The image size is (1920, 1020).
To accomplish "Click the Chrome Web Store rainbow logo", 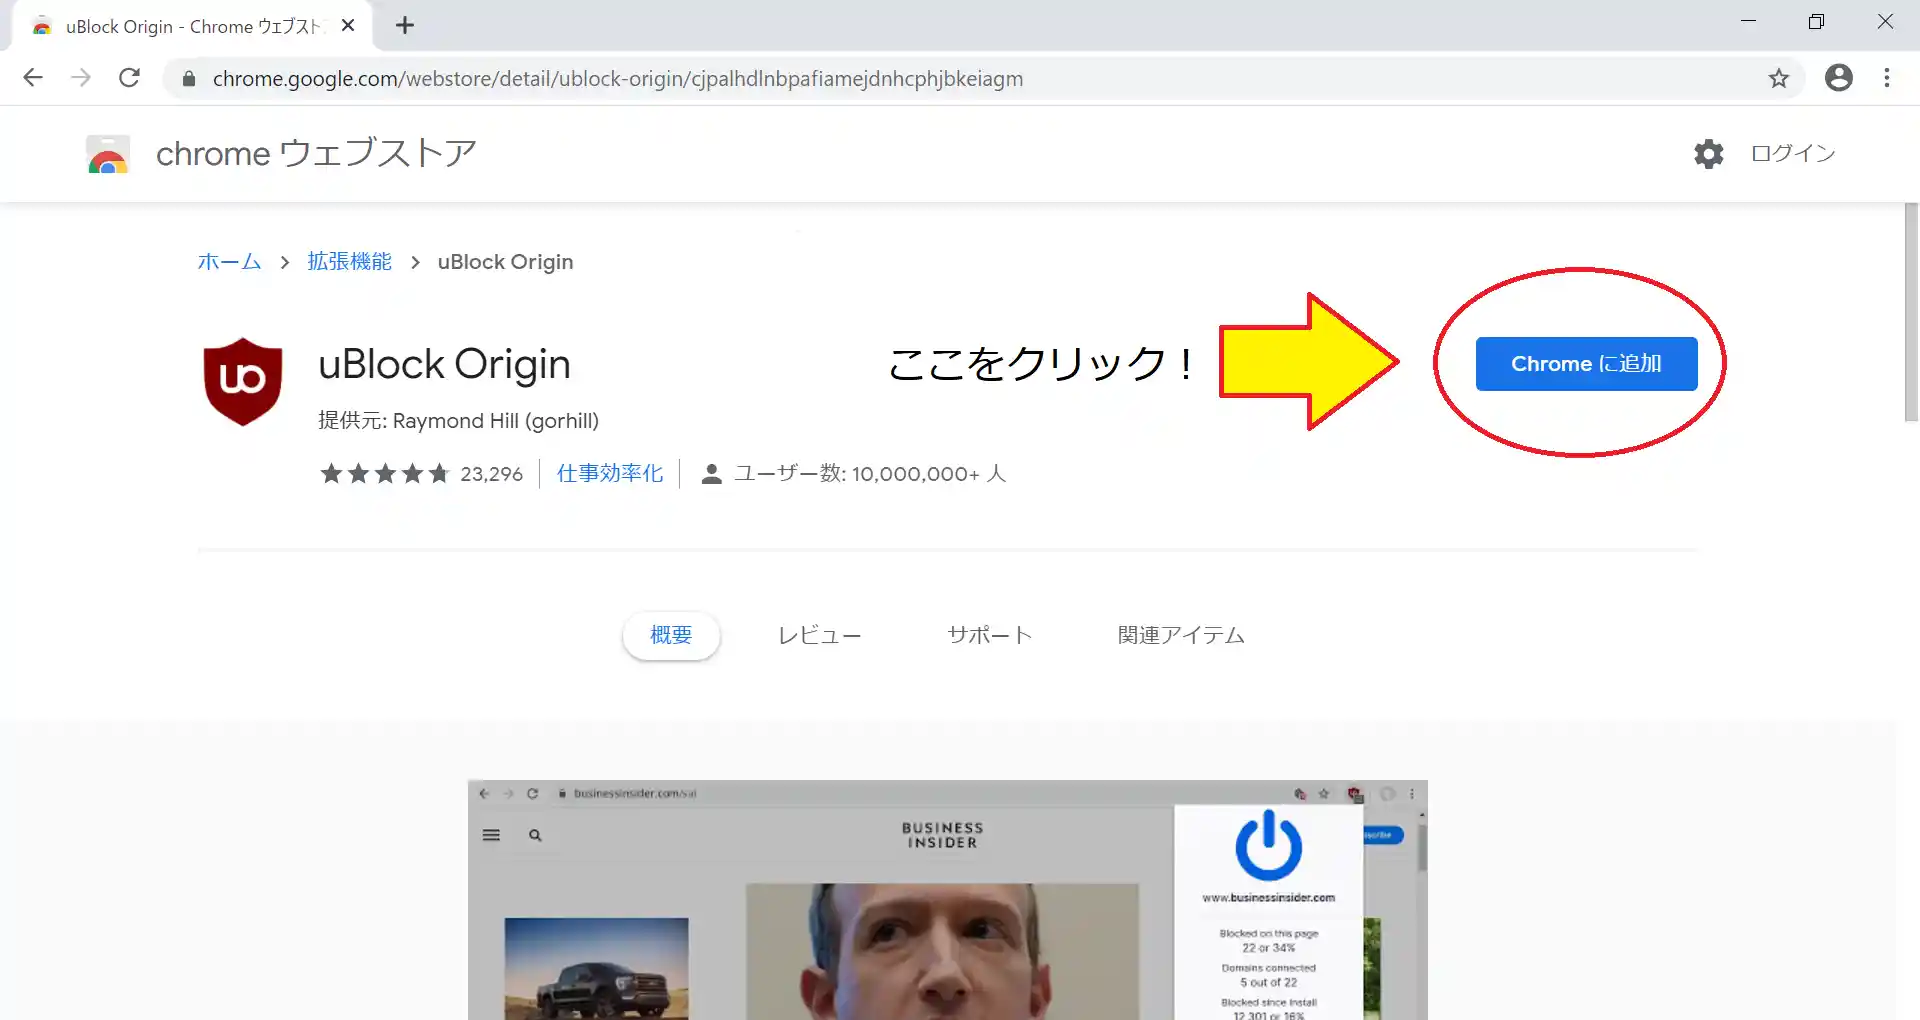I will pos(108,154).
